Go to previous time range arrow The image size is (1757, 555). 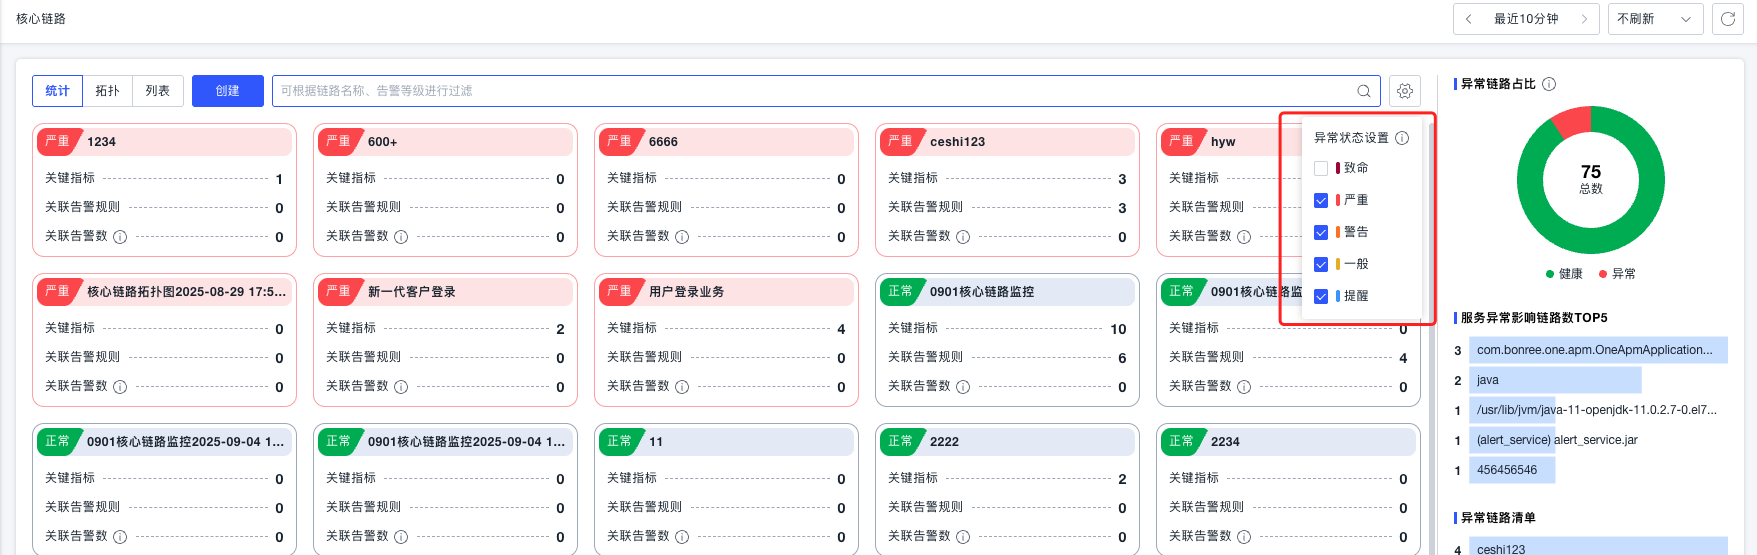click(x=1468, y=19)
